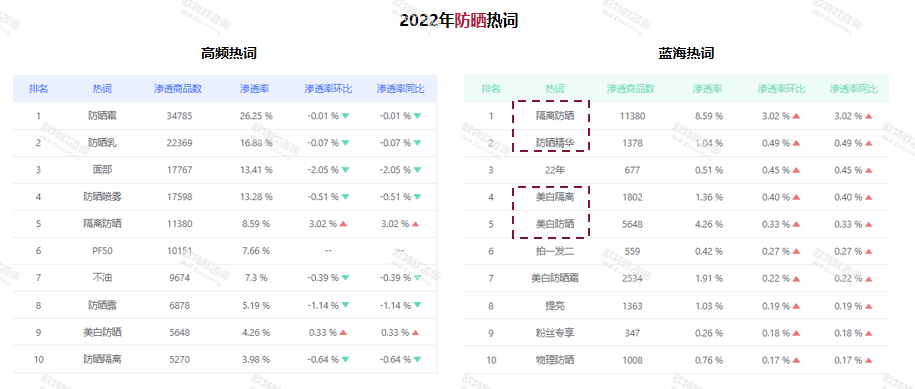Click green down arrow next to -2.05 % 环比
Image resolution: width=915 pixels, height=389 pixels.
(x=345, y=170)
